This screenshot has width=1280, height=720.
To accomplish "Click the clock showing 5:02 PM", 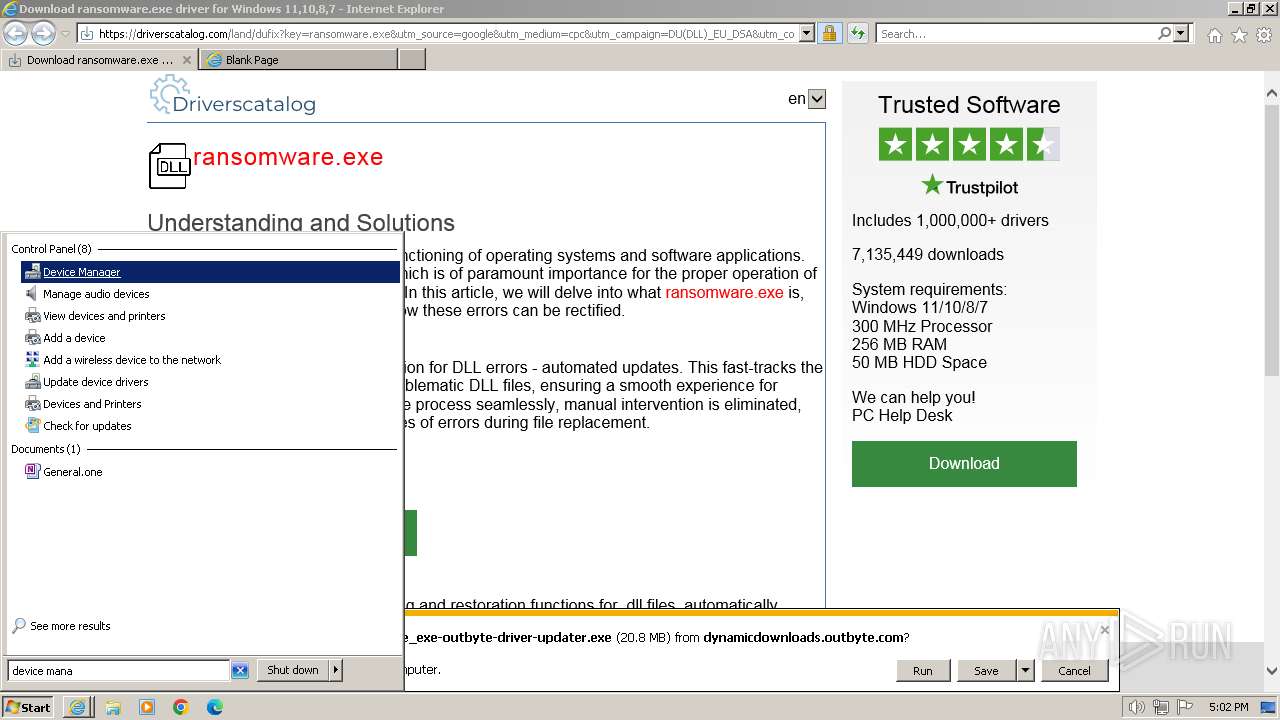I will pyautogui.click(x=1228, y=707).
